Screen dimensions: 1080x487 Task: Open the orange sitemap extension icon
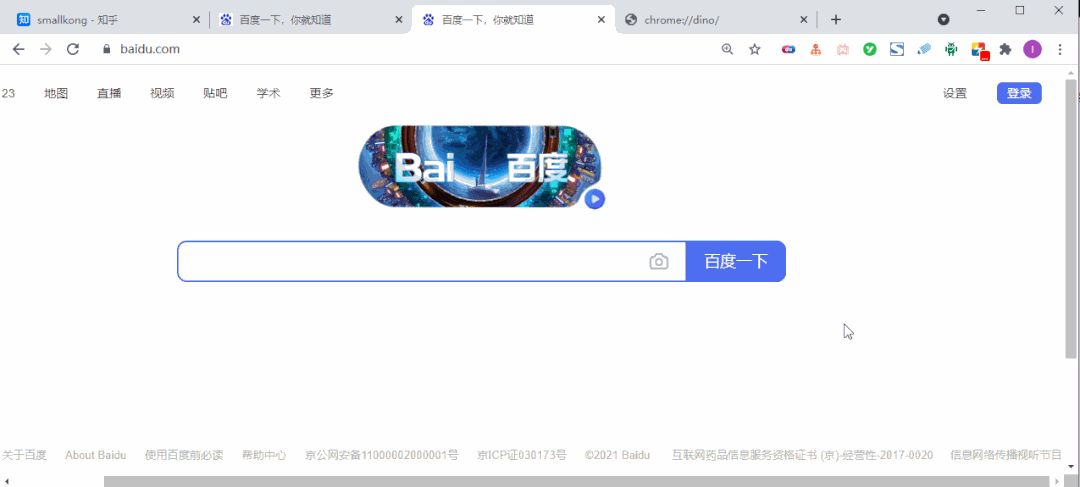pyautogui.click(x=816, y=49)
